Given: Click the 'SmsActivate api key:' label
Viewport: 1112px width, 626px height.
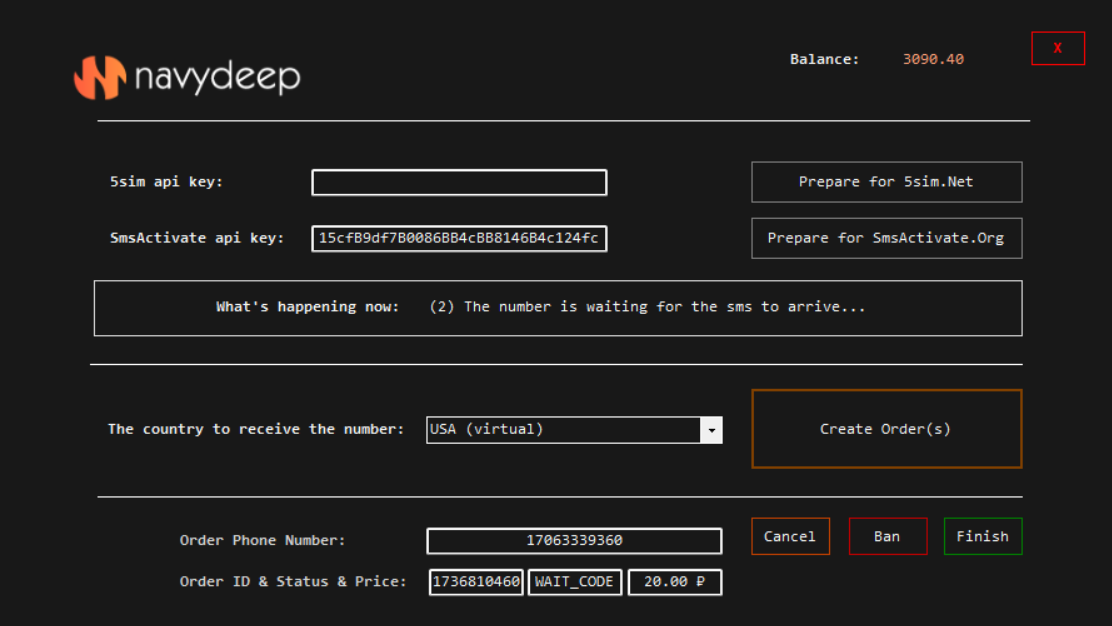Looking at the screenshot, I should point(196,238).
